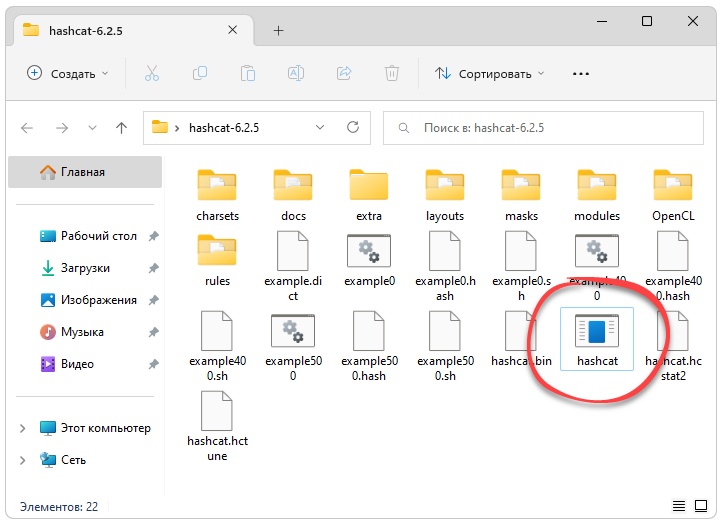720x523 pixels.
Task: Click the hashcat-6.2.5 breadcrumb segment
Action: (224, 128)
